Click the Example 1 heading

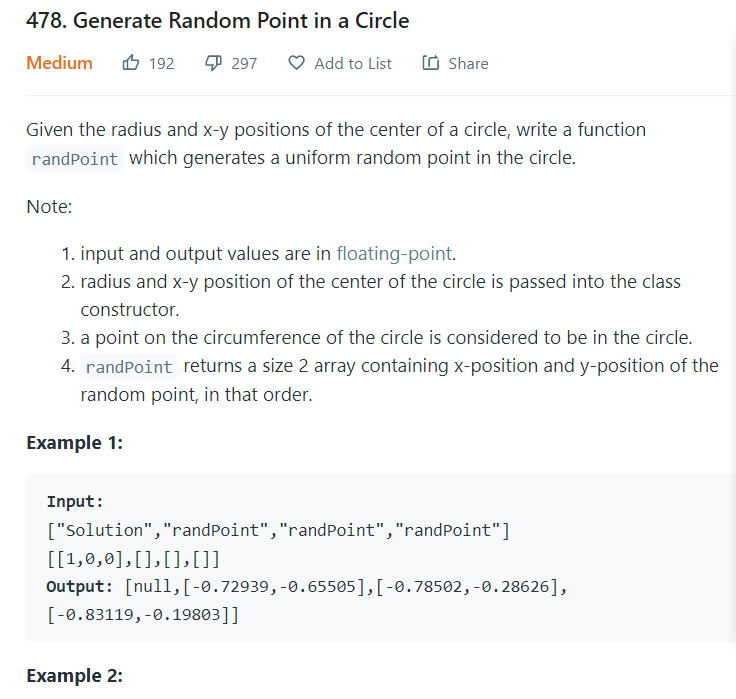pos(75,443)
